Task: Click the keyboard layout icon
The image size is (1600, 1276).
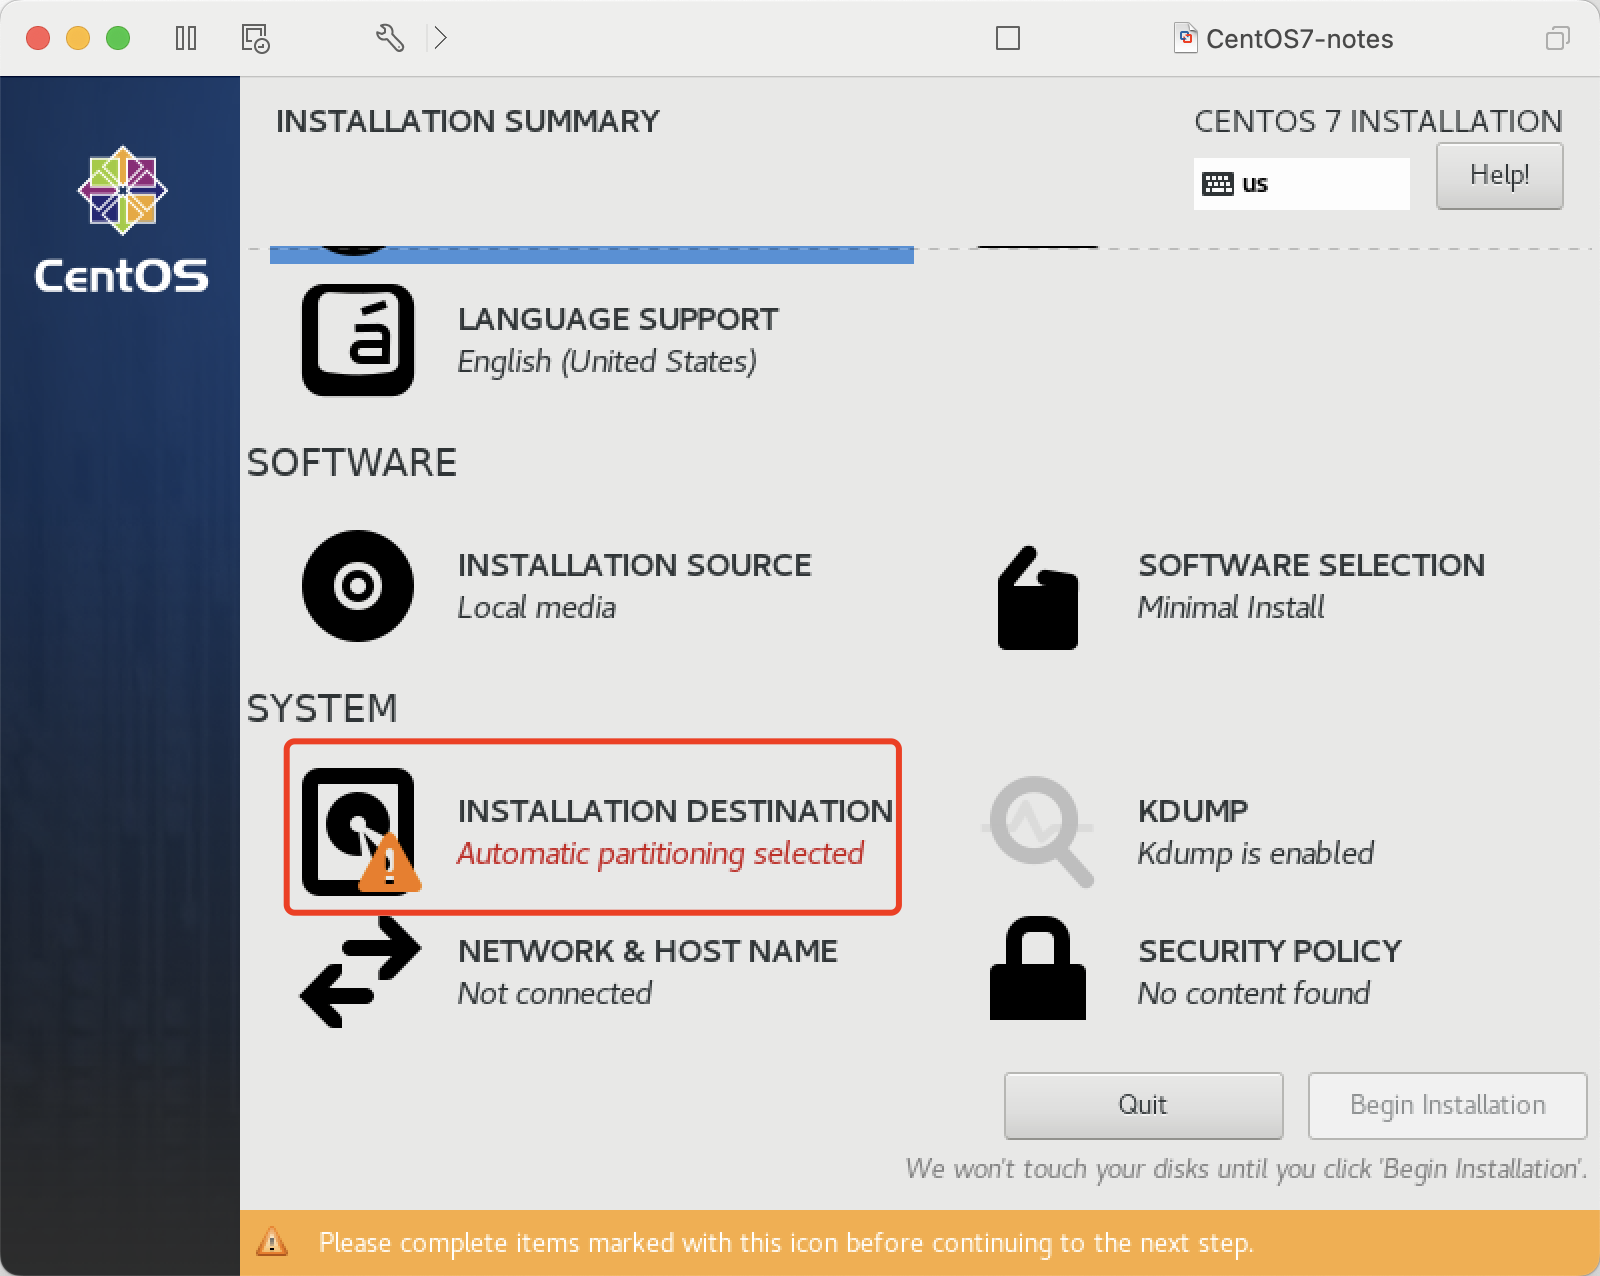Action: pyautogui.click(x=1217, y=184)
